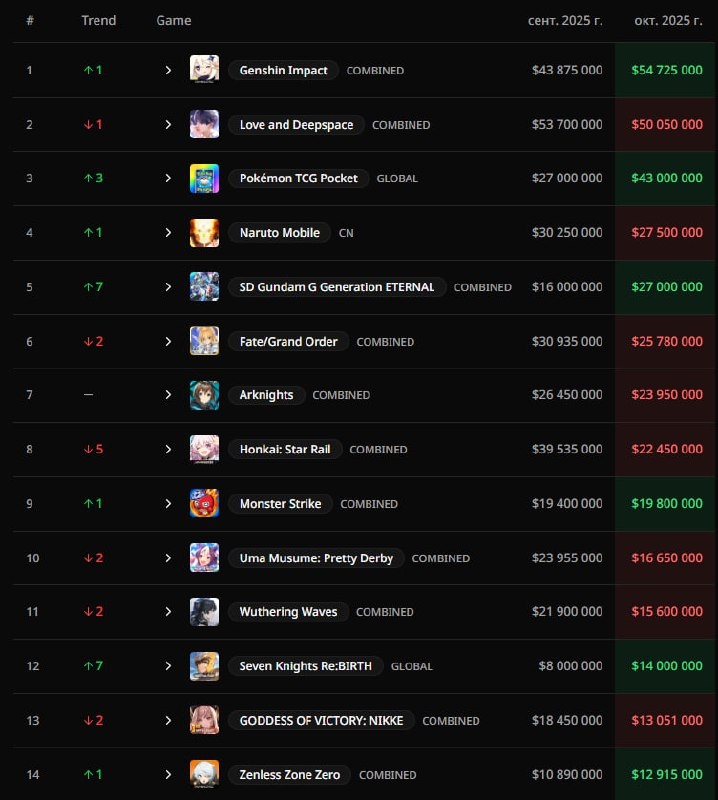The height and width of the screenshot is (800, 718).
Task: Sort by the Trend column header
Action: click(x=98, y=20)
